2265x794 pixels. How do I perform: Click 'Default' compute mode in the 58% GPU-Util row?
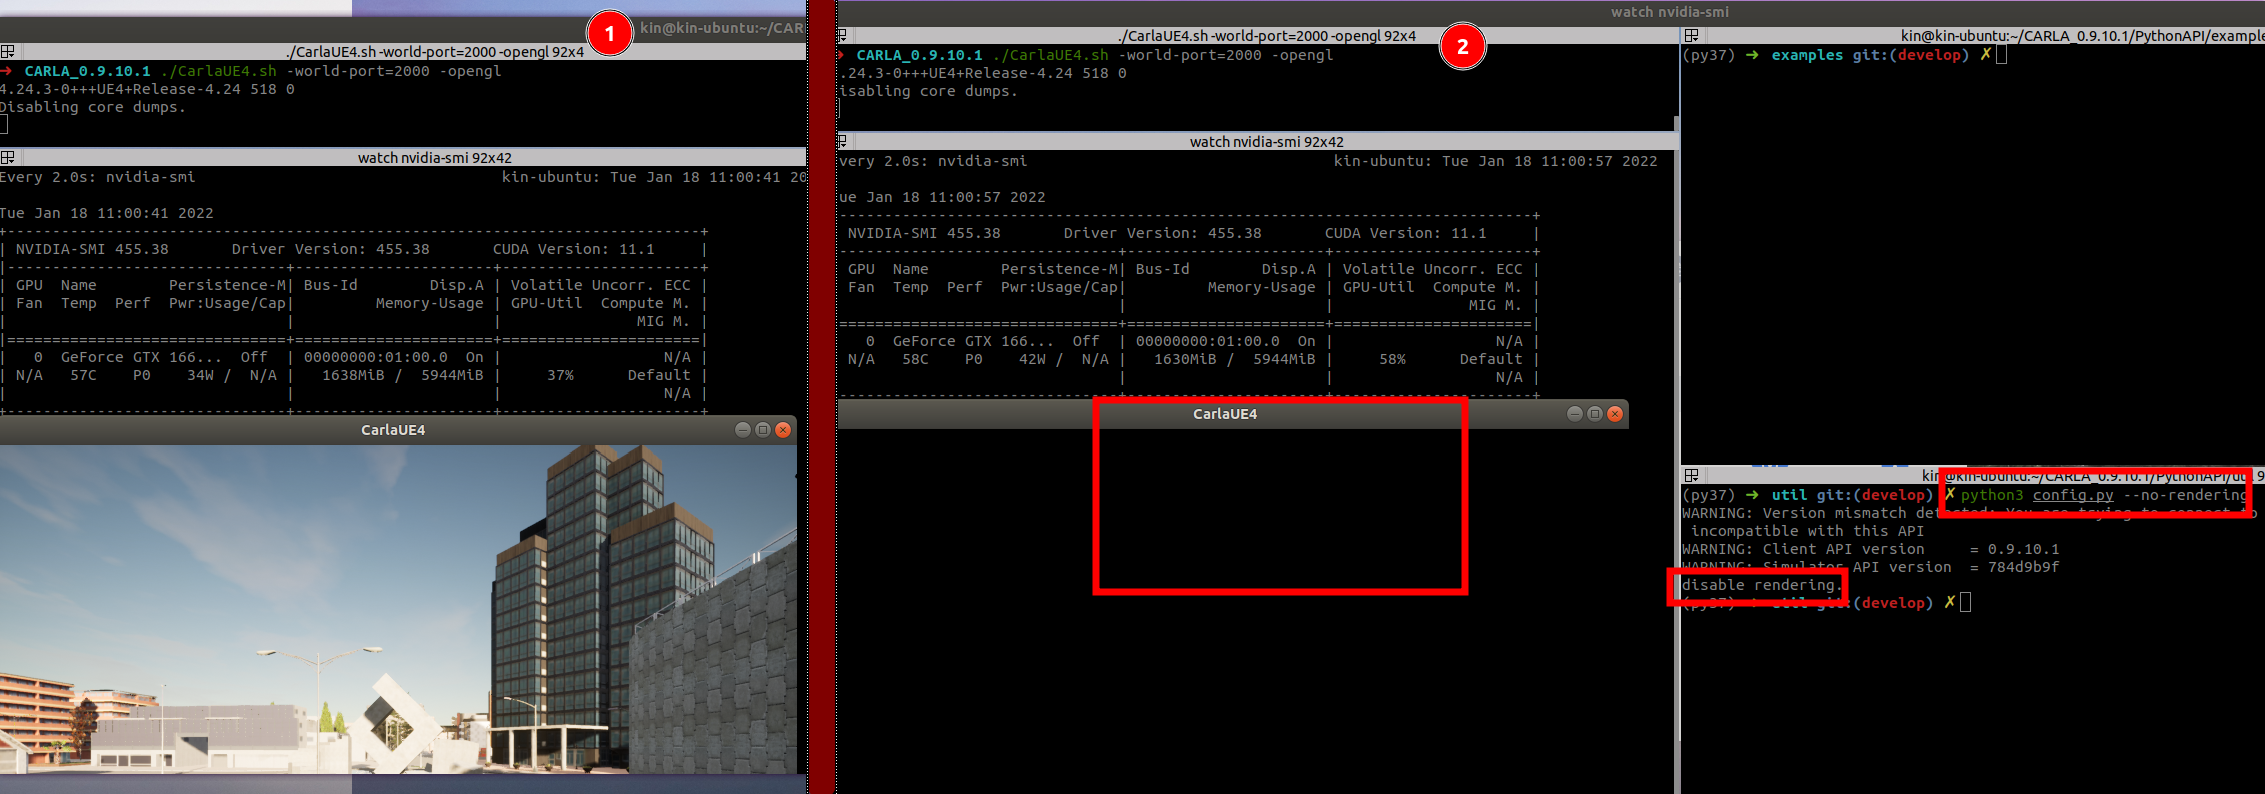pyautogui.click(x=1490, y=360)
